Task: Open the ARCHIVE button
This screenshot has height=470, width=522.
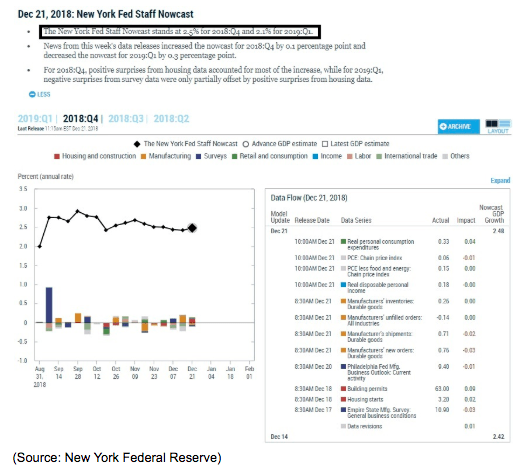Action: pos(459,127)
